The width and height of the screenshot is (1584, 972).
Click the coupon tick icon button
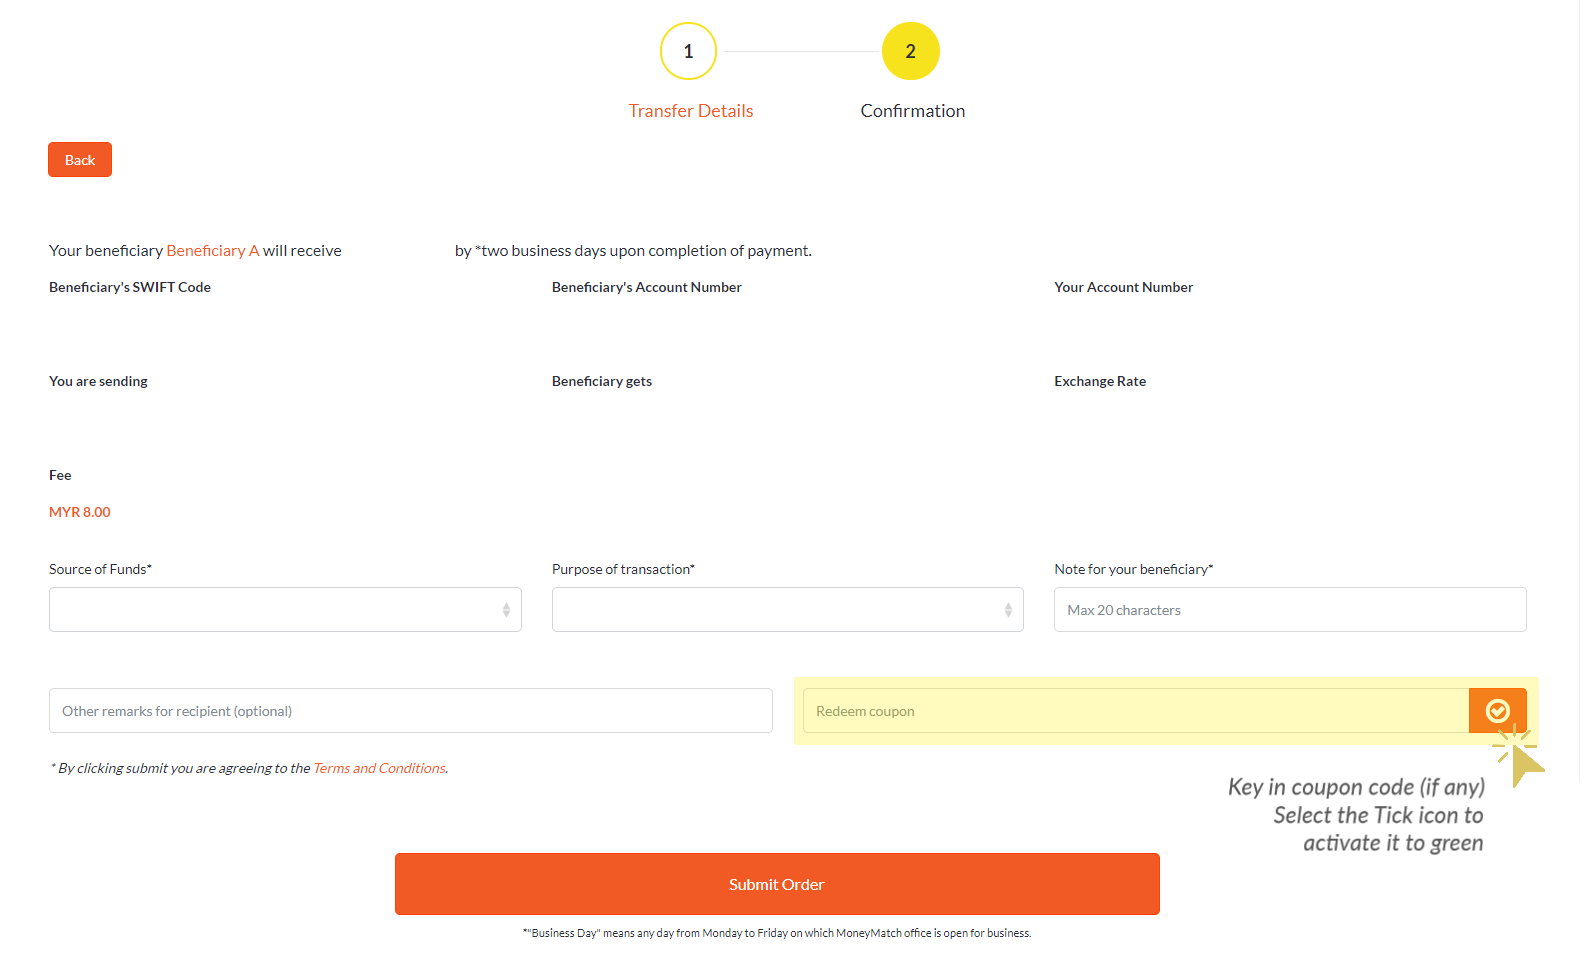(x=1497, y=711)
